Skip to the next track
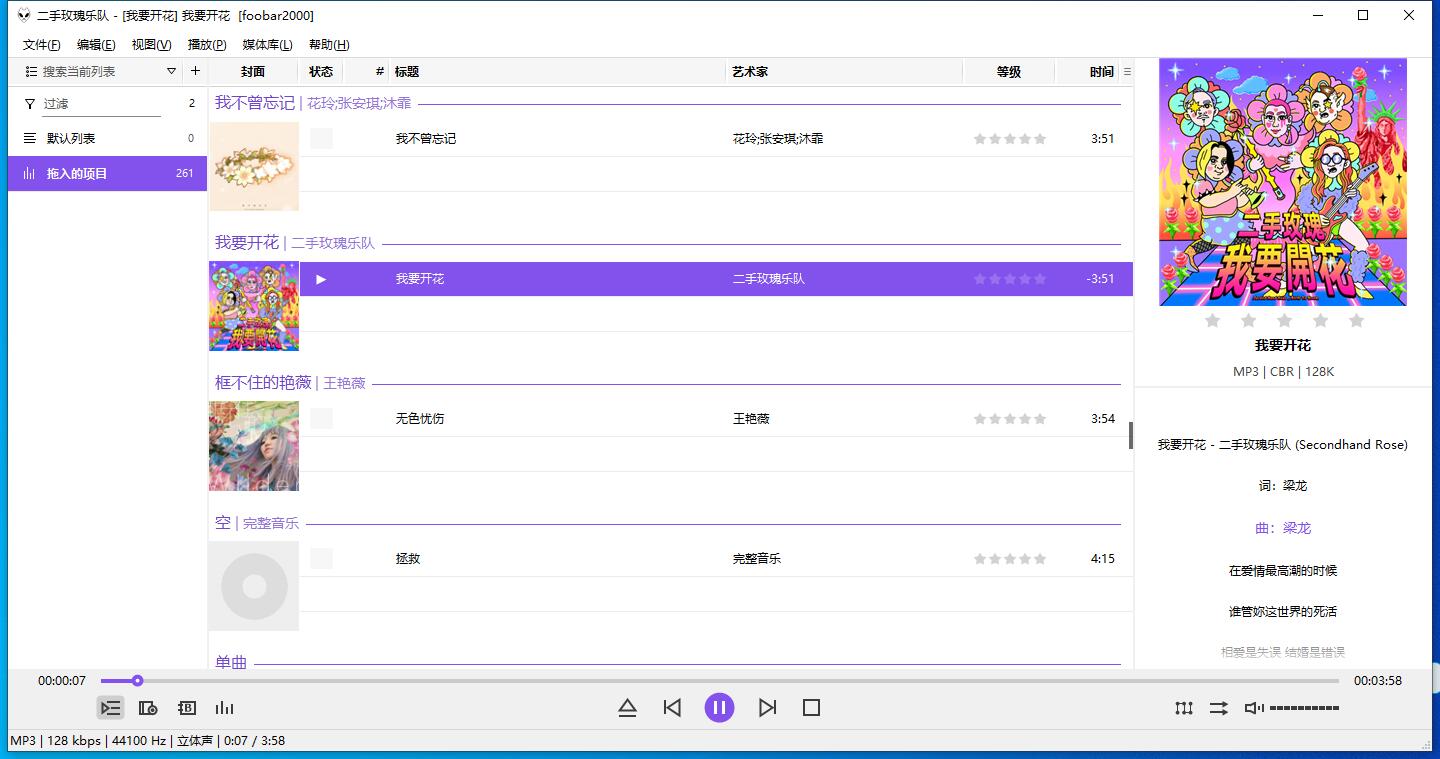Viewport: 1440px width, 759px height. click(767, 708)
